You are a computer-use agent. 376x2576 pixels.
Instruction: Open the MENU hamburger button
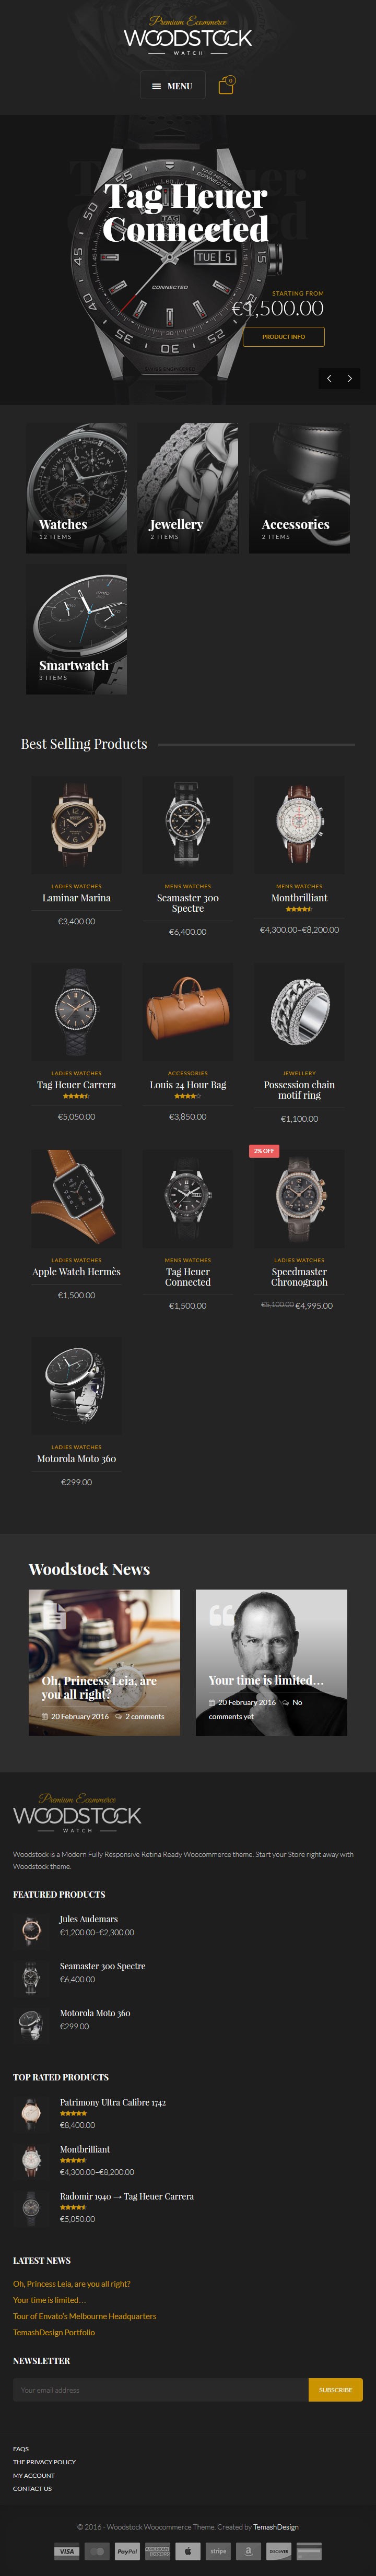(x=172, y=86)
